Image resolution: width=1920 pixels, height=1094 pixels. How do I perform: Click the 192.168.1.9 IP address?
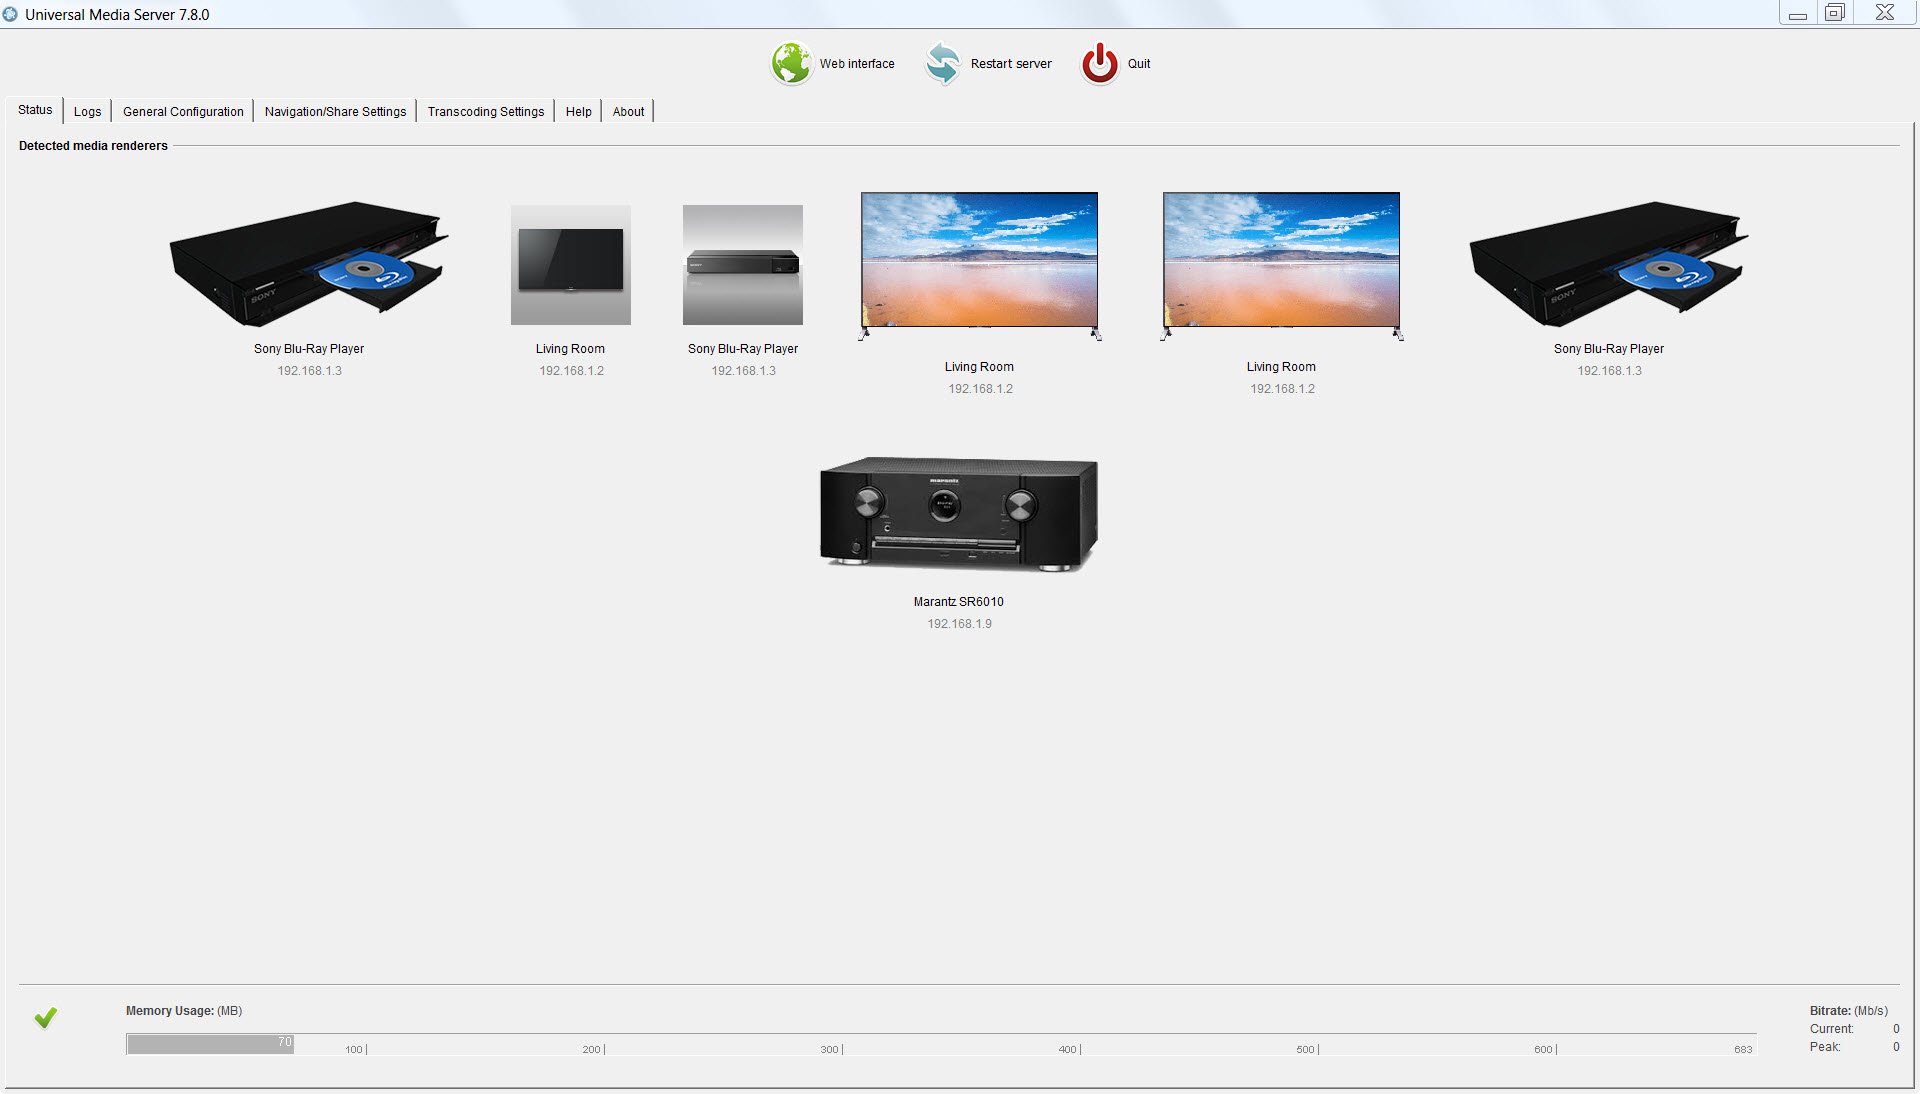[959, 624]
